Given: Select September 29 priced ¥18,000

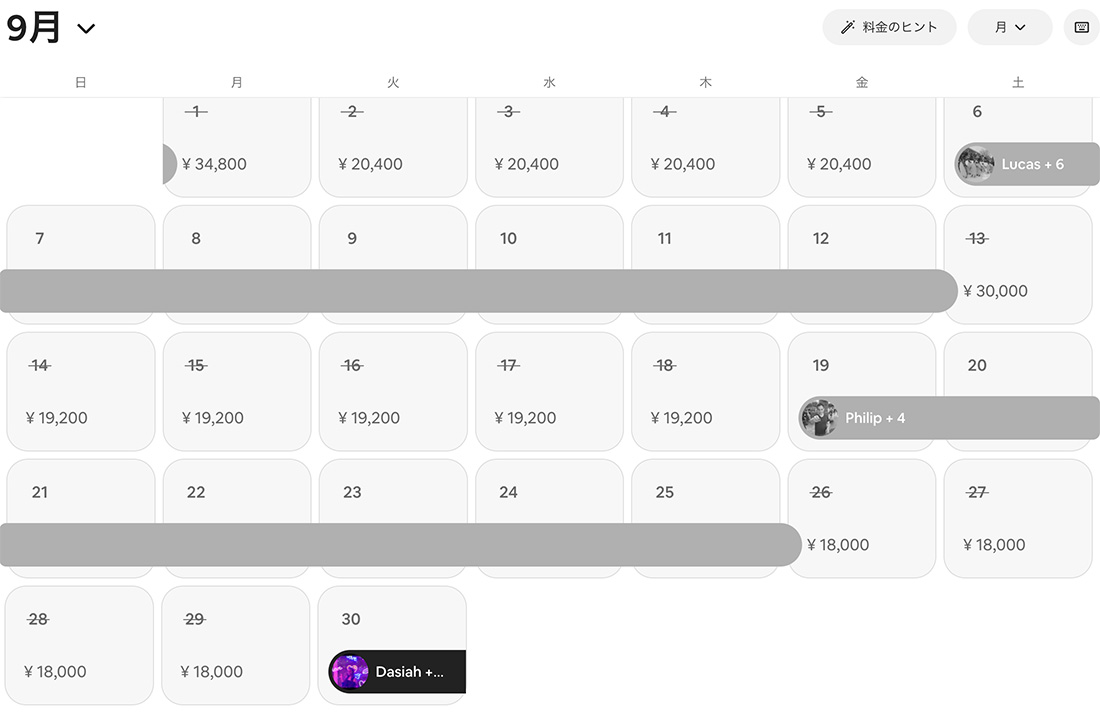Looking at the screenshot, I should click(x=236, y=645).
